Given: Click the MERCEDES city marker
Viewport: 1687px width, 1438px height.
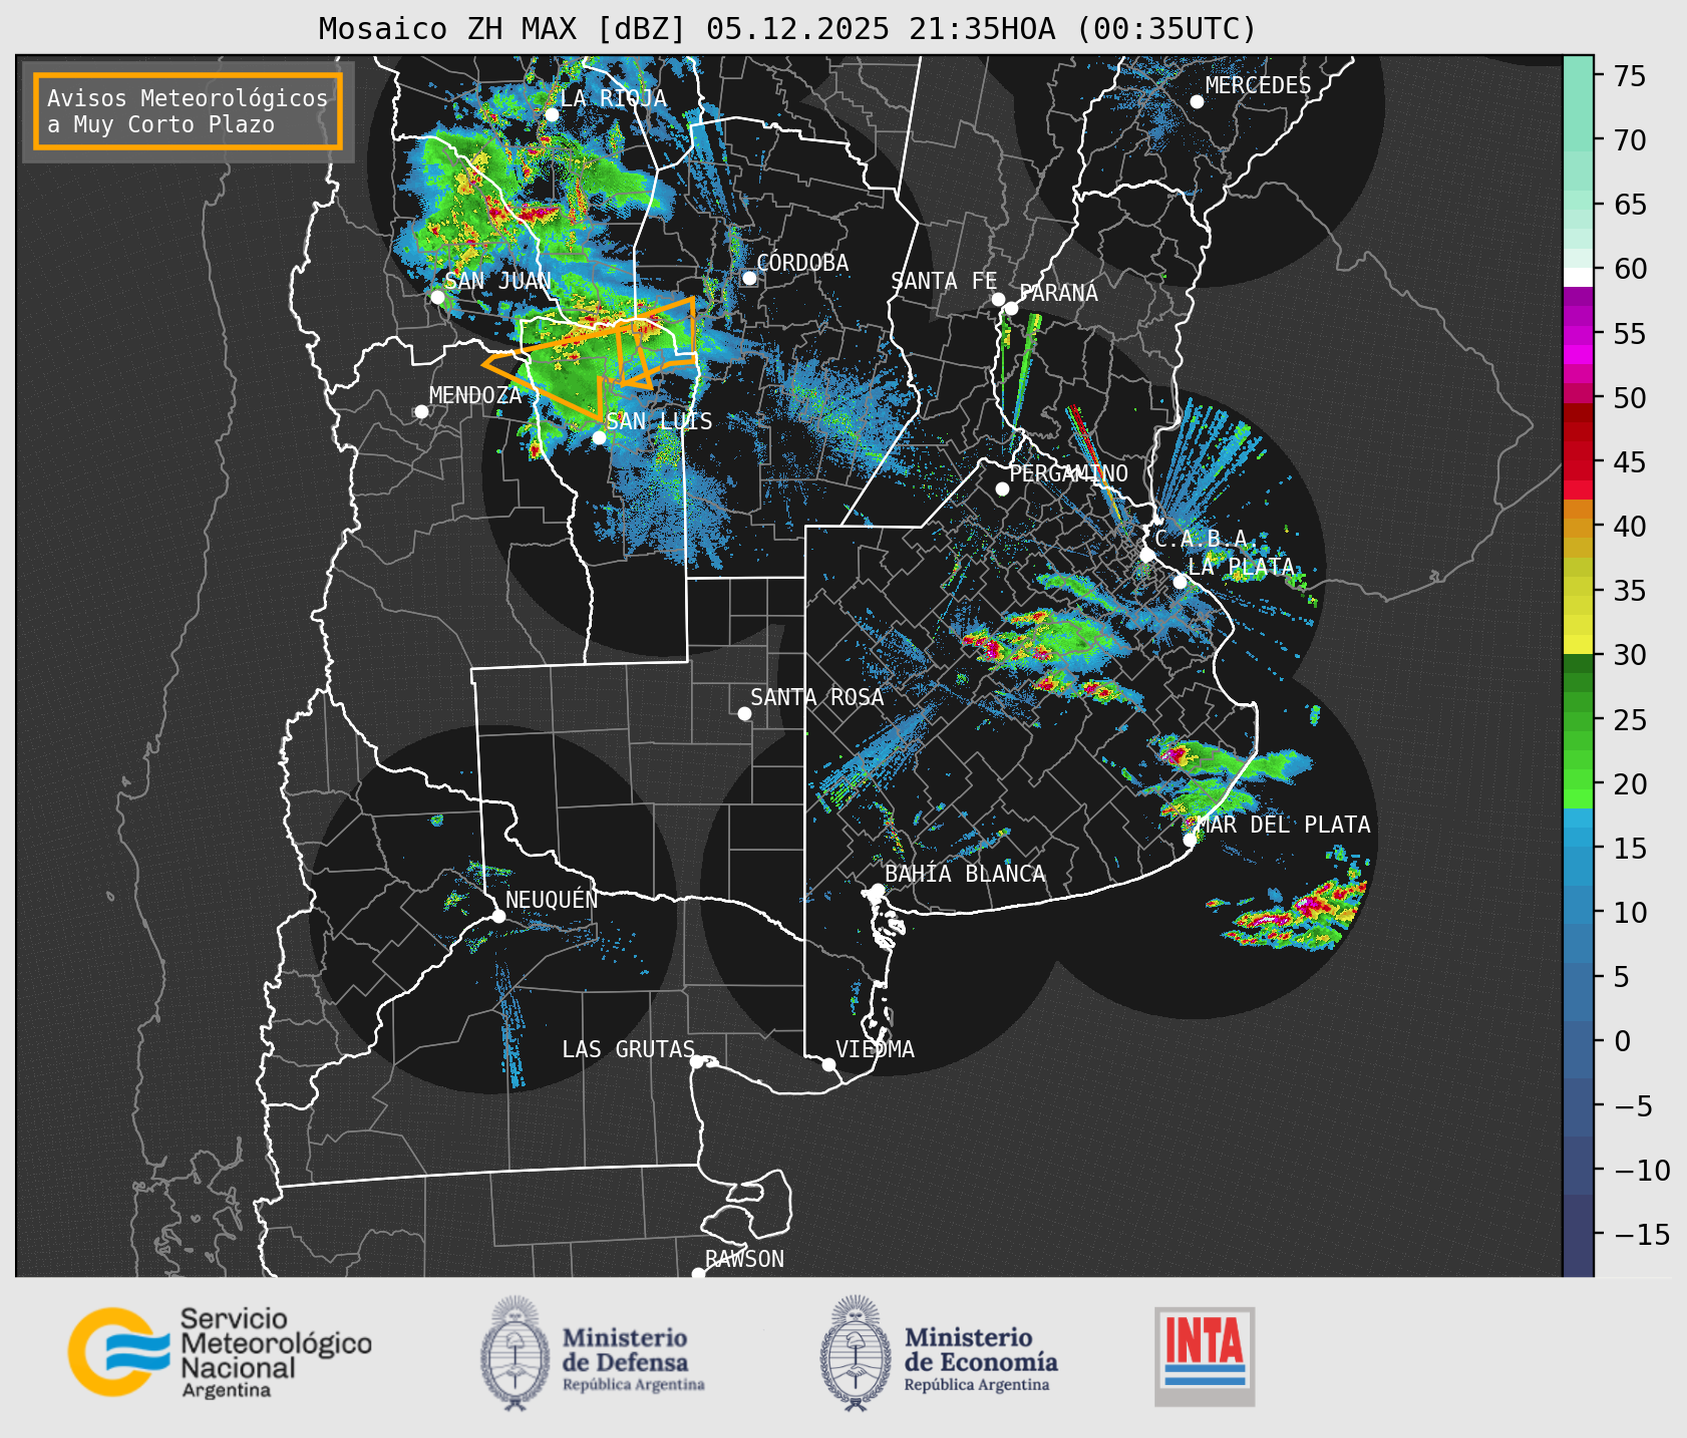Looking at the screenshot, I should coord(1196,102).
